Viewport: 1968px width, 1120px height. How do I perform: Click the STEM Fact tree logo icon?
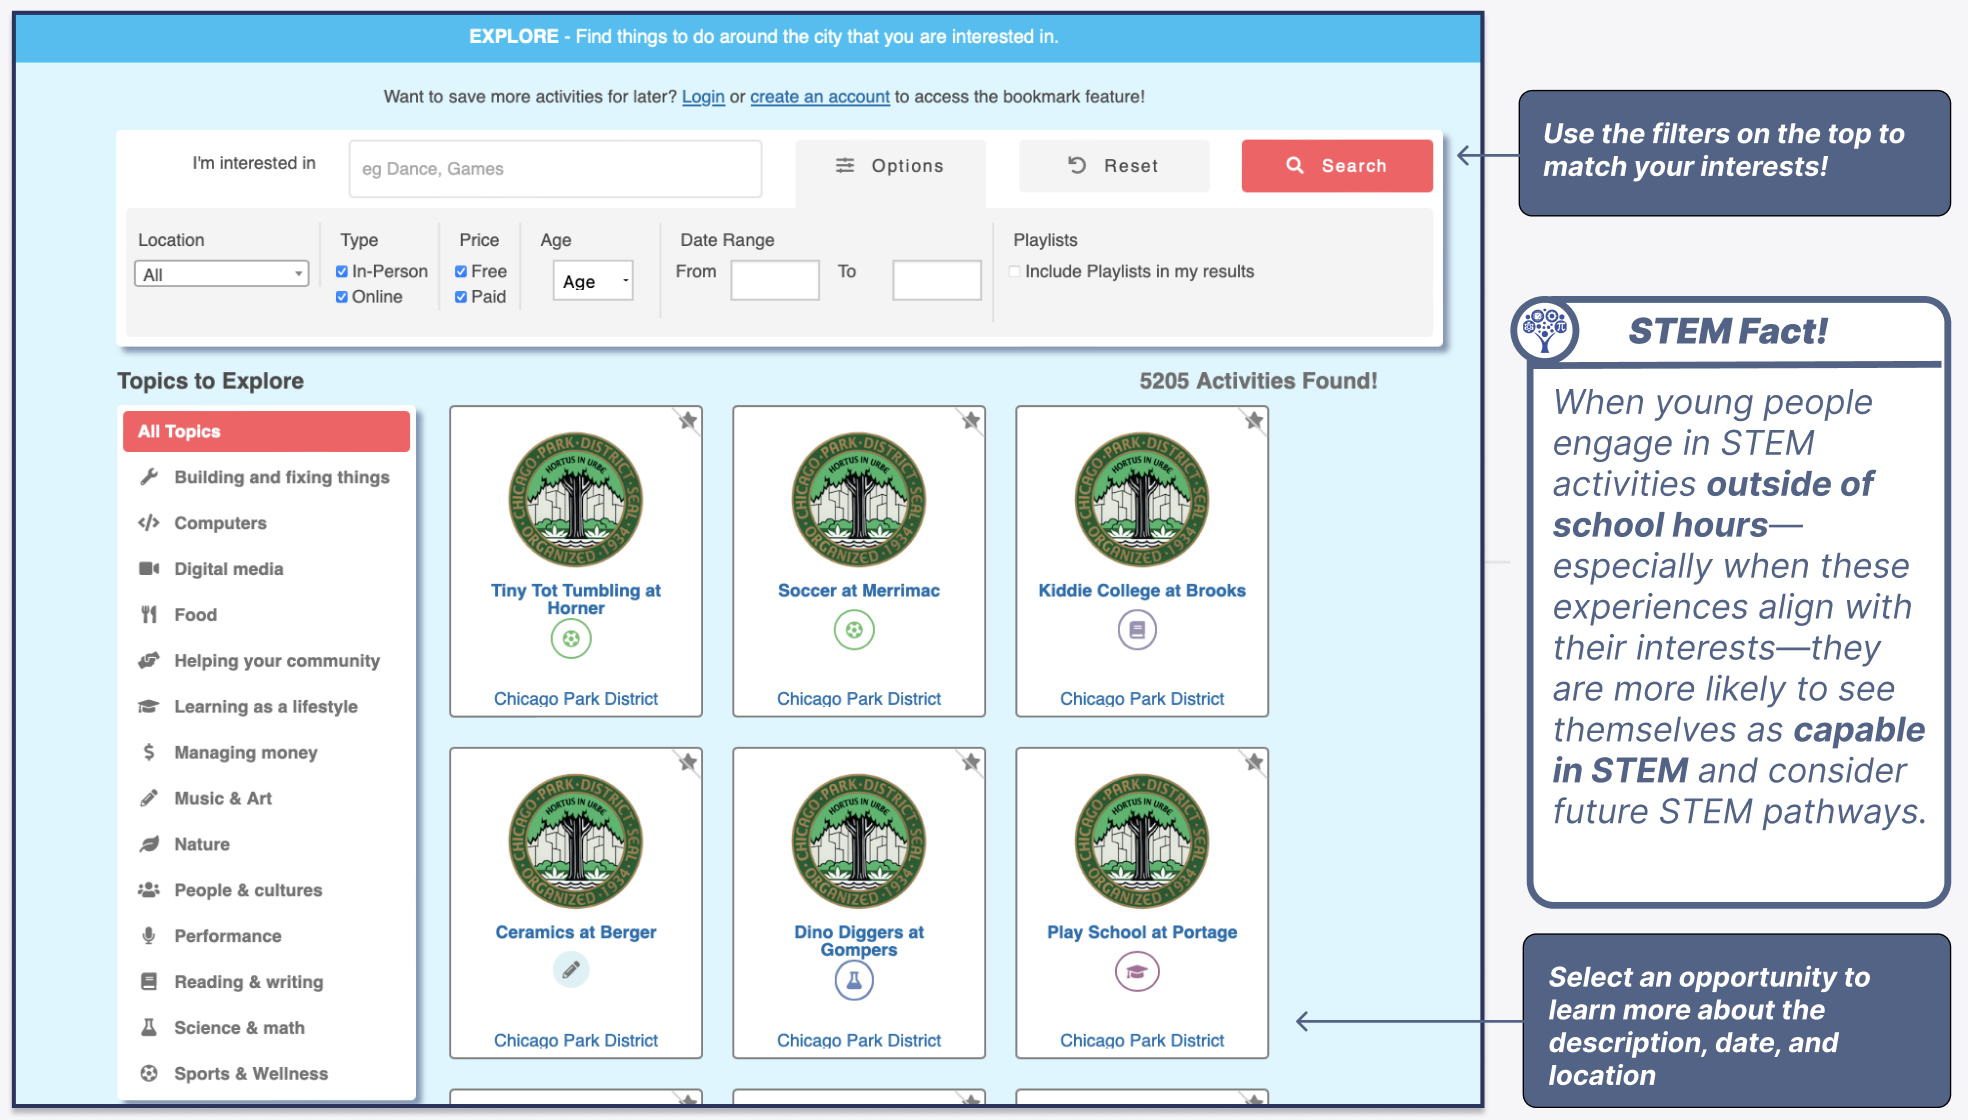click(1545, 330)
